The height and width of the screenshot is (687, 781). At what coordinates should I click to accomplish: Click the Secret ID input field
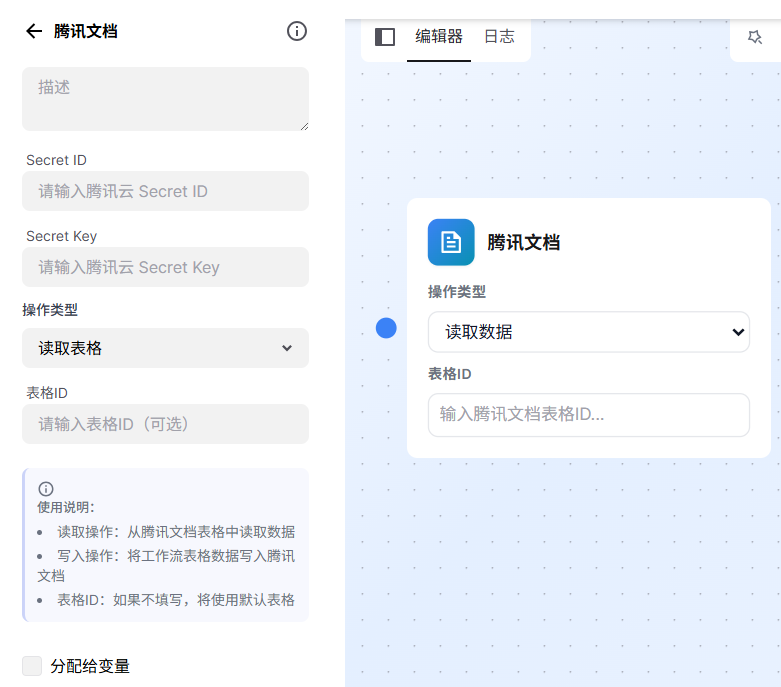(x=165, y=191)
